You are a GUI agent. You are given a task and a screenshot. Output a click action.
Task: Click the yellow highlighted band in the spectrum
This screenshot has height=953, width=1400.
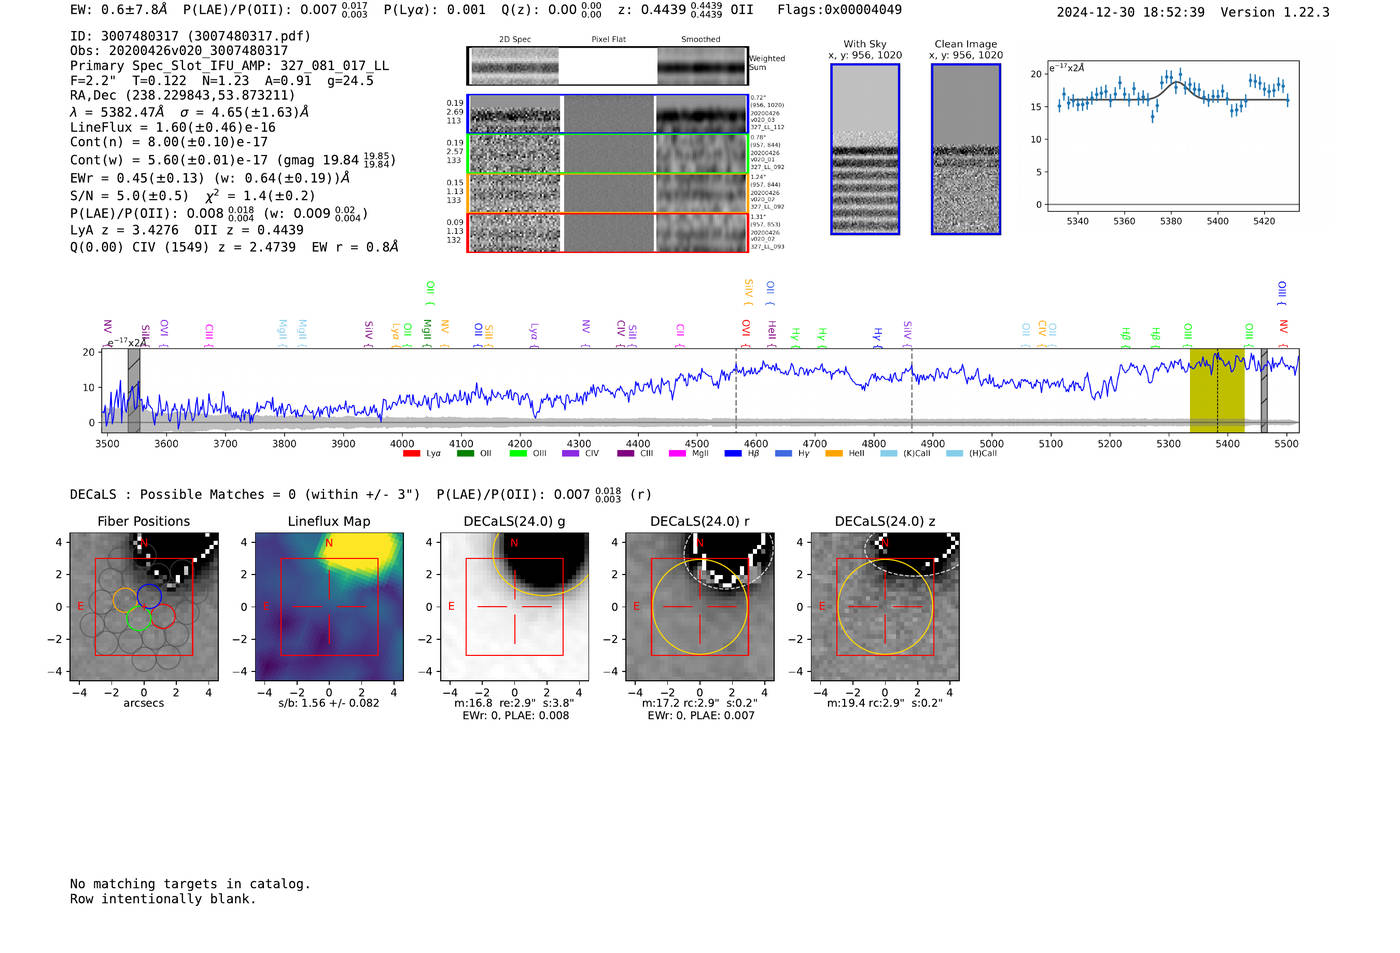[1217, 390]
